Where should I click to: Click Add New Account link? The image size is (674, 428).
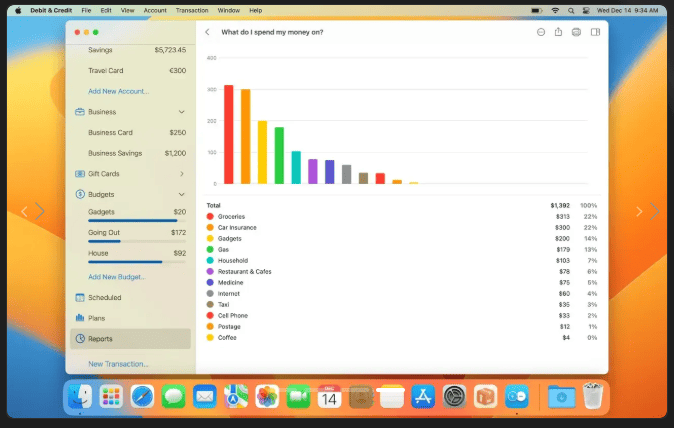119,91
